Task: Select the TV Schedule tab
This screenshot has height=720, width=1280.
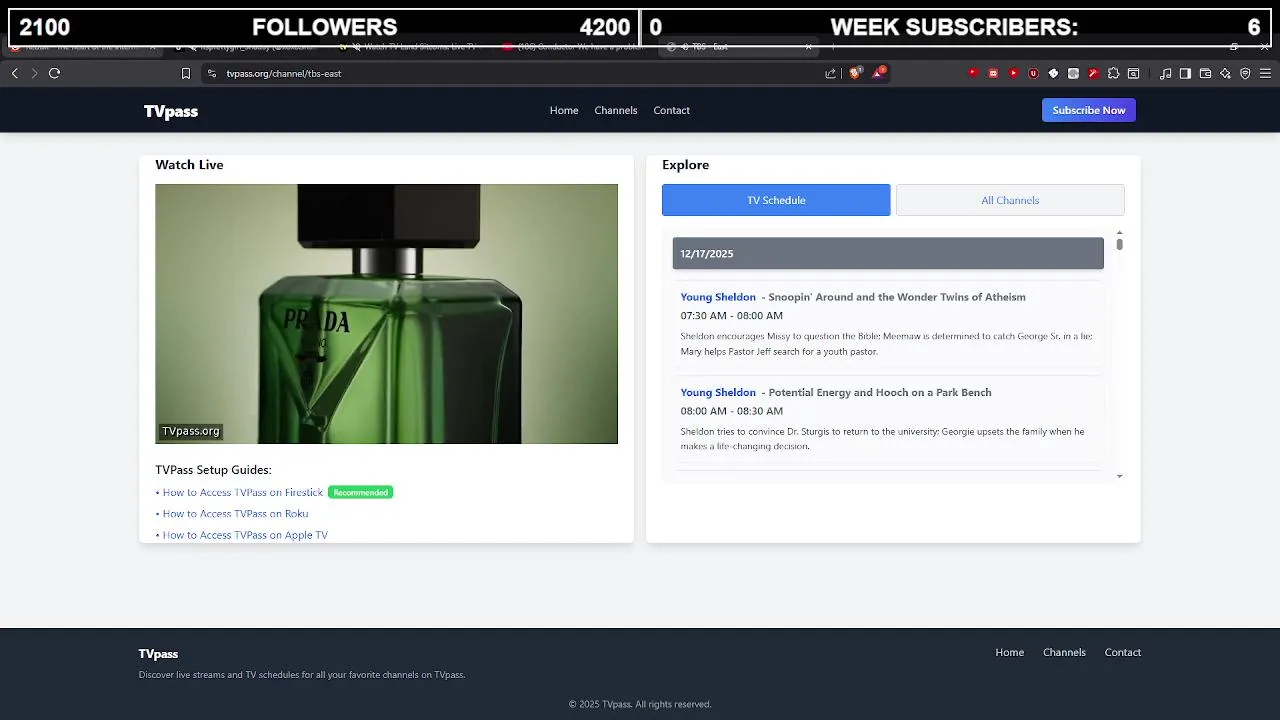Action: tap(776, 200)
